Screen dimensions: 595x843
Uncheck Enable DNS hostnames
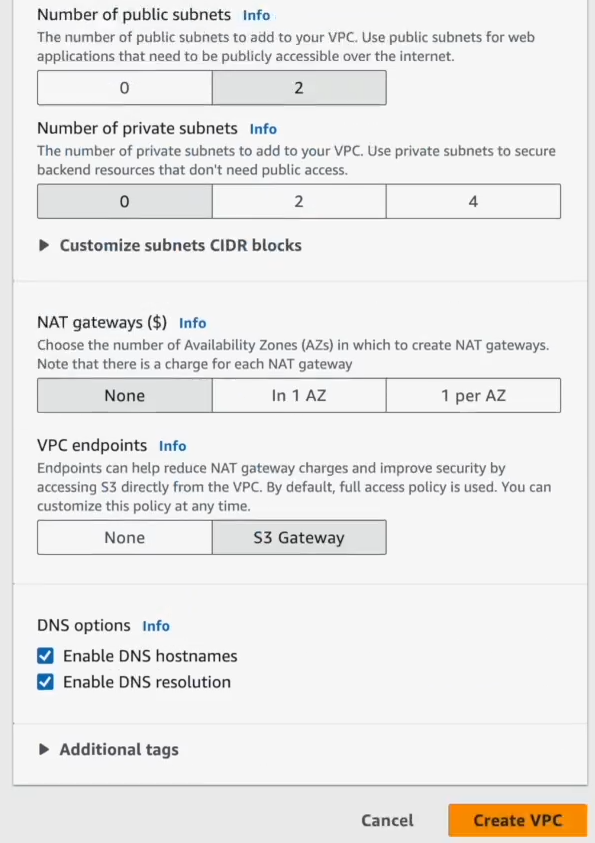point(45,656)
